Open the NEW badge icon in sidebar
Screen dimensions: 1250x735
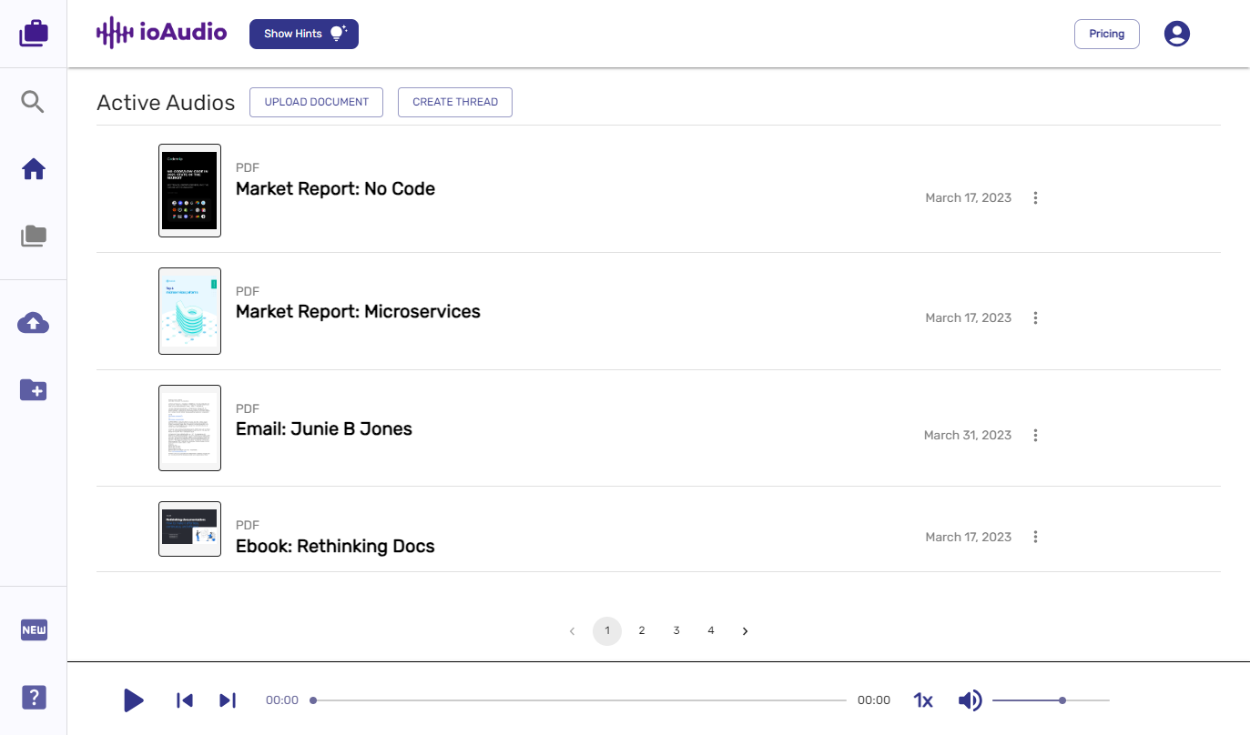click(x=34, y=630)
